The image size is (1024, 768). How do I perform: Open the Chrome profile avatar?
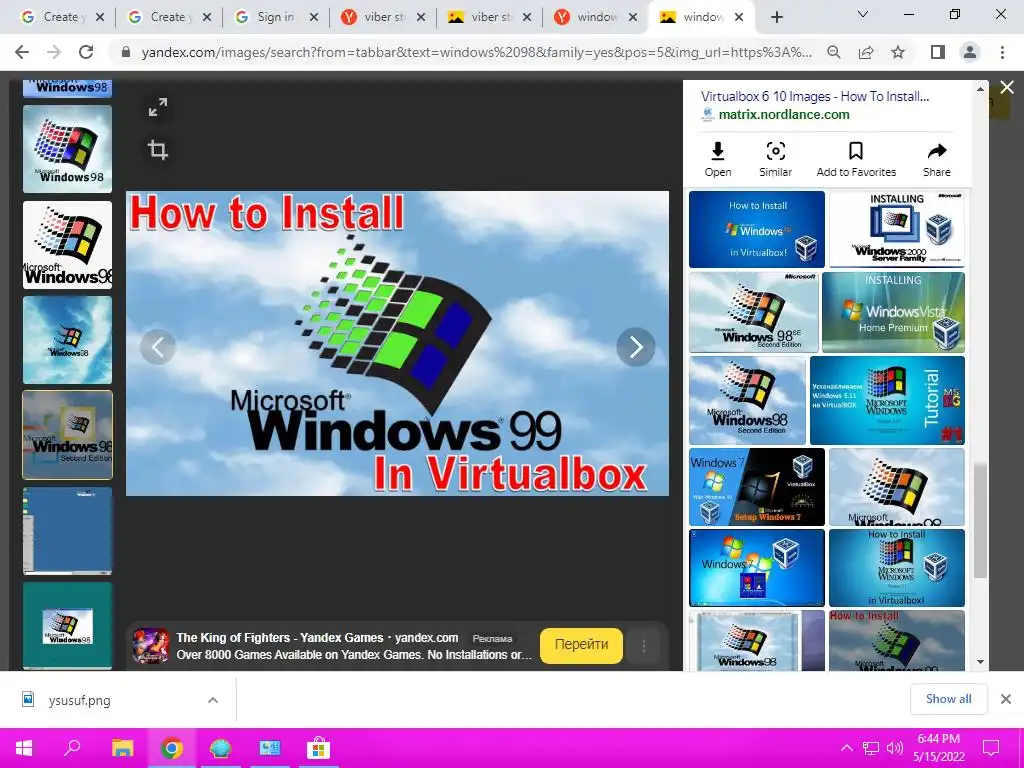(x=970, y=52)
